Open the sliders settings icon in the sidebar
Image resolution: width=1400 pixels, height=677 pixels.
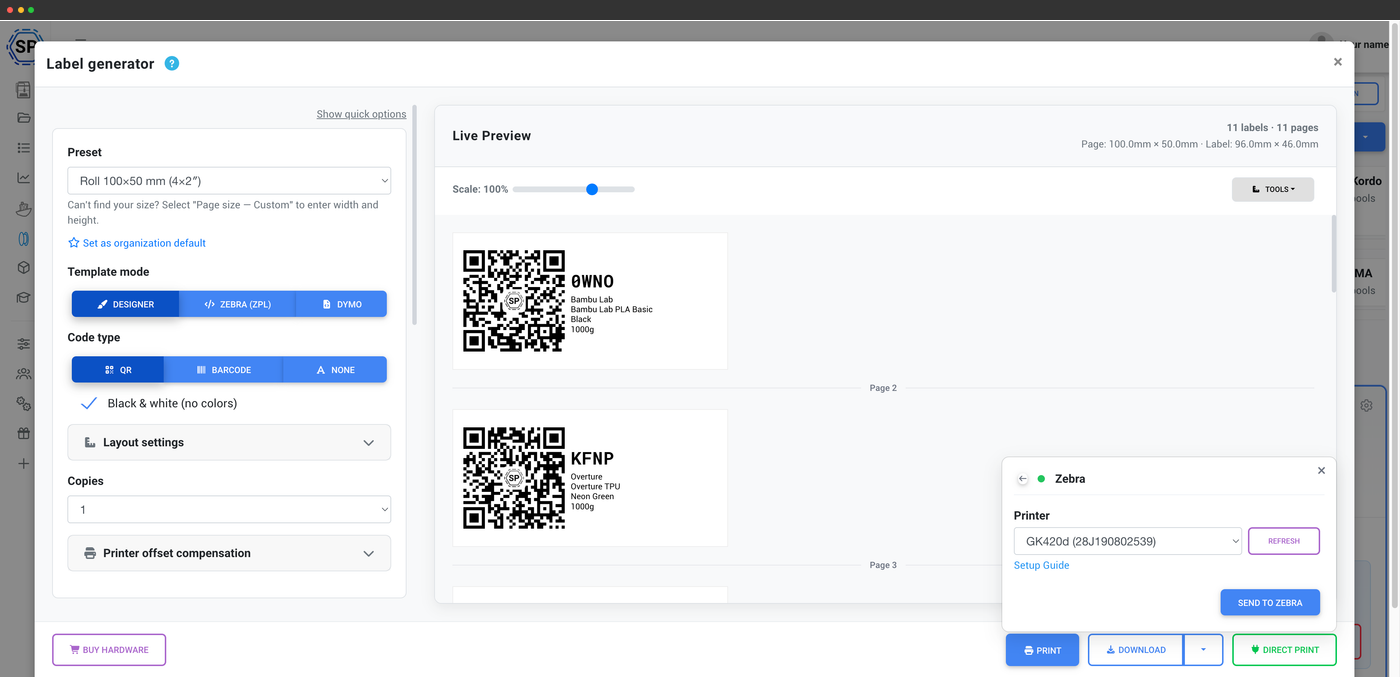coord(24,344)
